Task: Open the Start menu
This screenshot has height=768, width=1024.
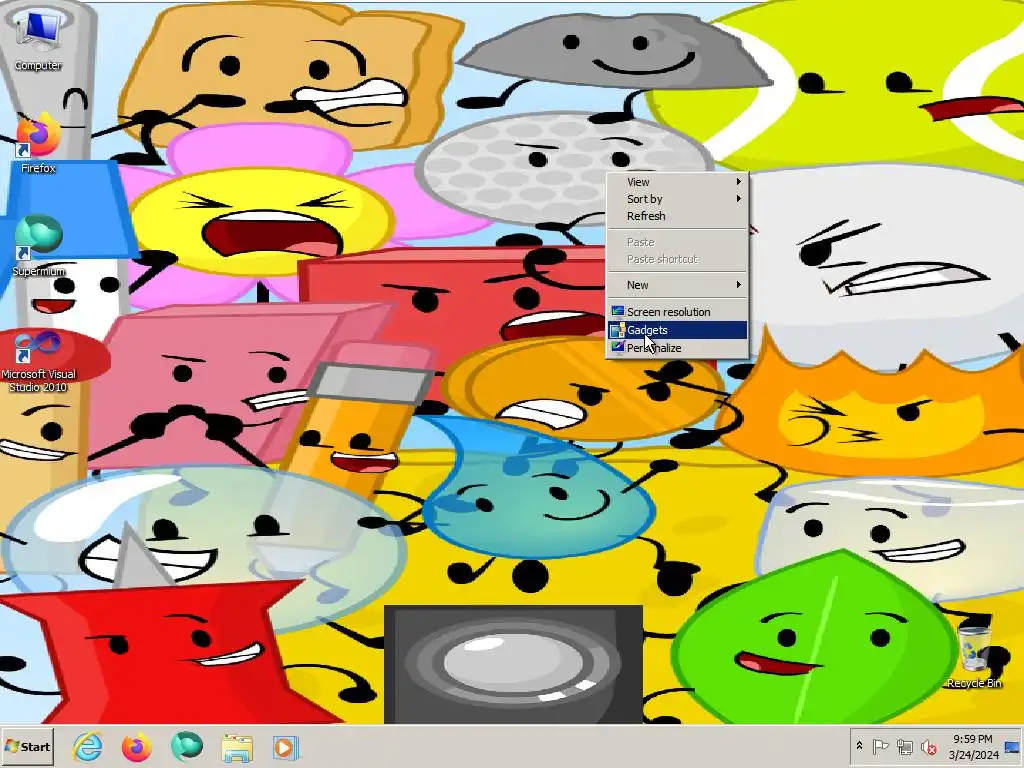Action: (28, 746)
